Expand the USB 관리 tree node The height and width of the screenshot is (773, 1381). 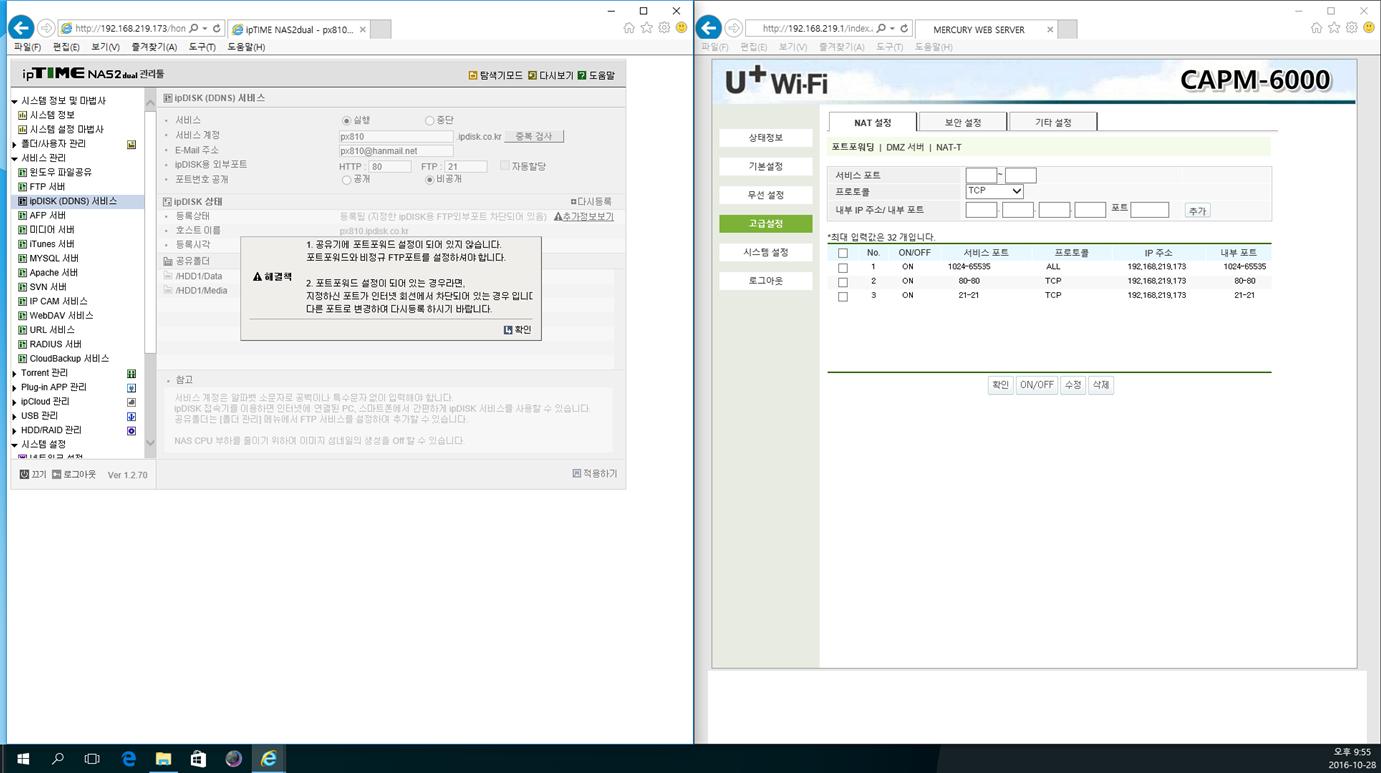[14, 416]
